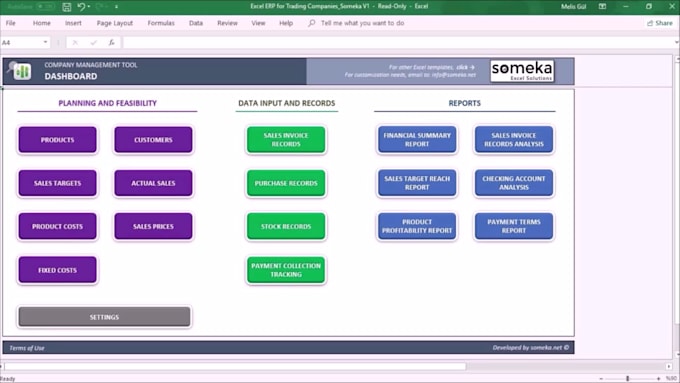This screenshot has height=383, width=680.
Task: Open FIXED COSTS section
Action: point(57,270)
